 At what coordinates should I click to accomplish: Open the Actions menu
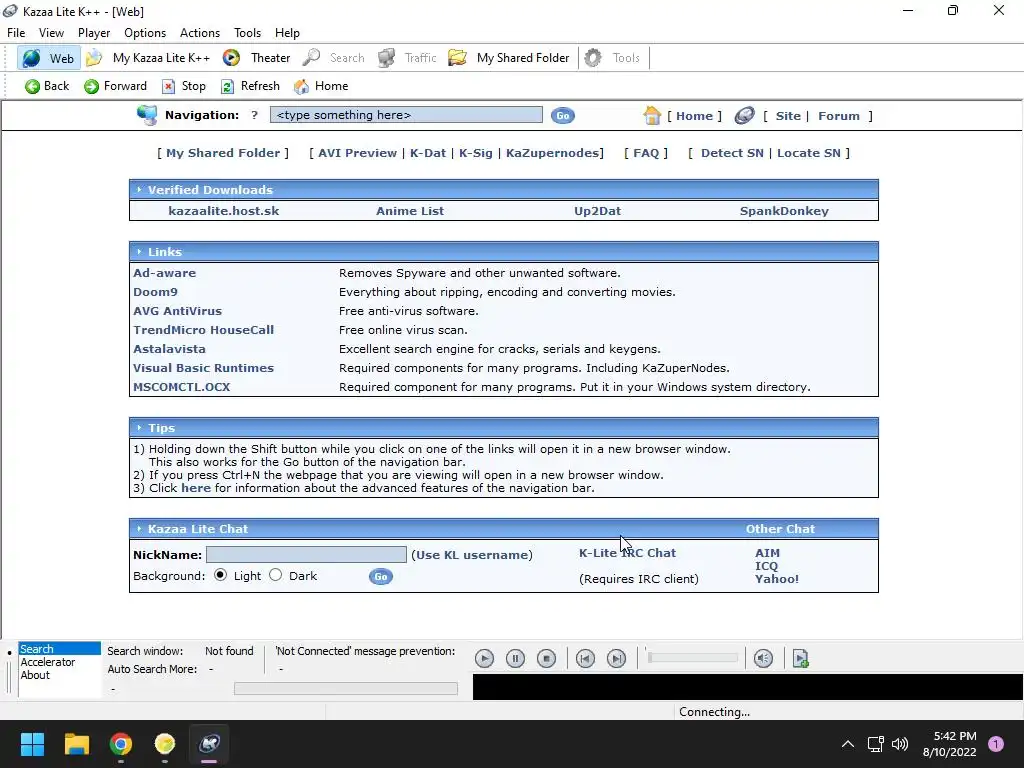200,33
